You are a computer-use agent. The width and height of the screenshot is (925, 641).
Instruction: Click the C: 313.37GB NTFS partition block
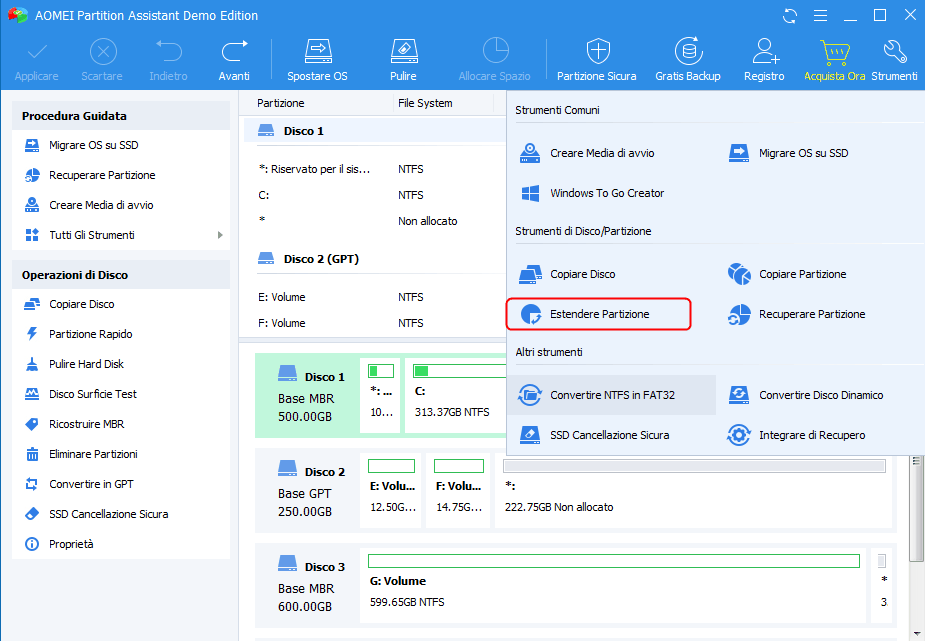456,396
